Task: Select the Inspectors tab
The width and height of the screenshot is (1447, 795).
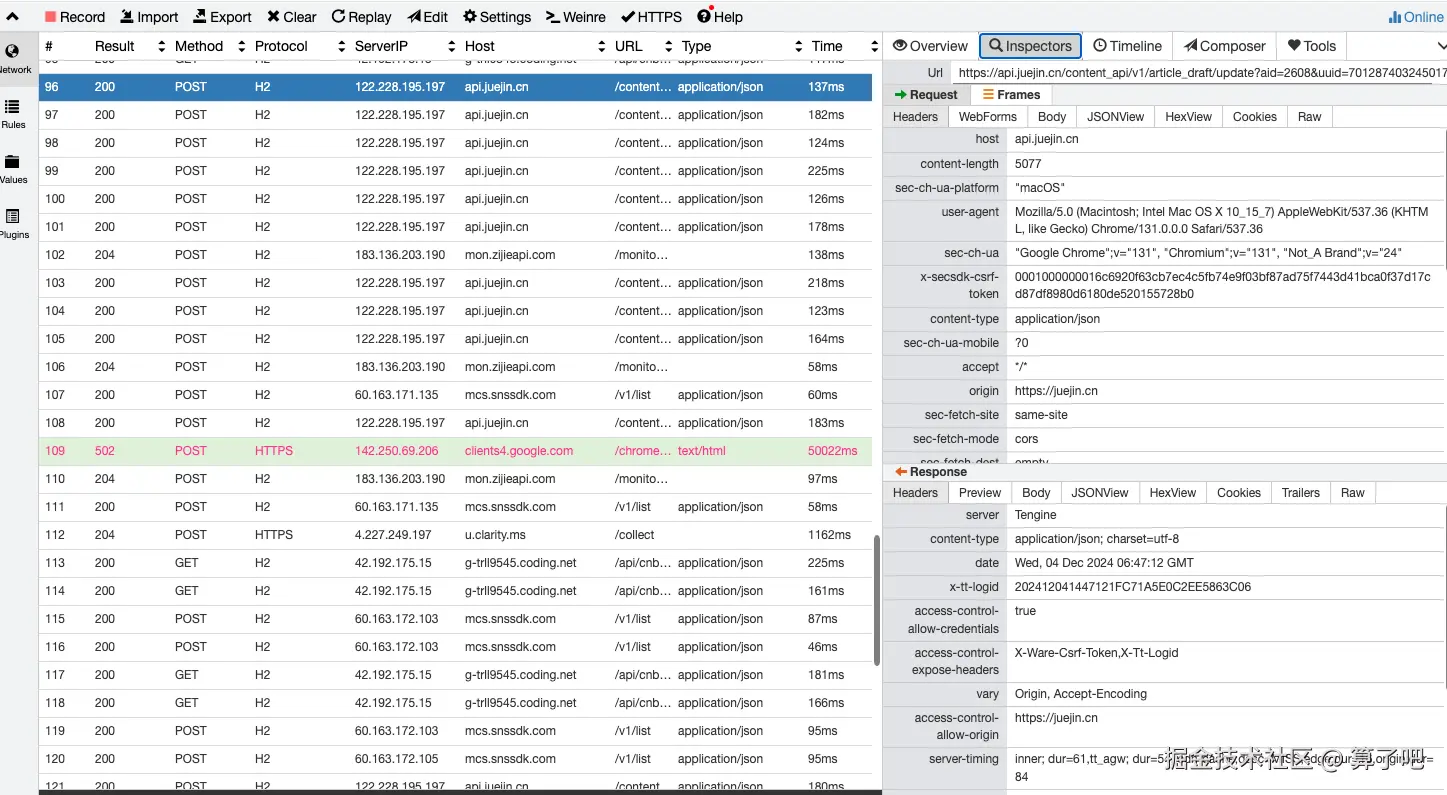Action: point(1030,46)
